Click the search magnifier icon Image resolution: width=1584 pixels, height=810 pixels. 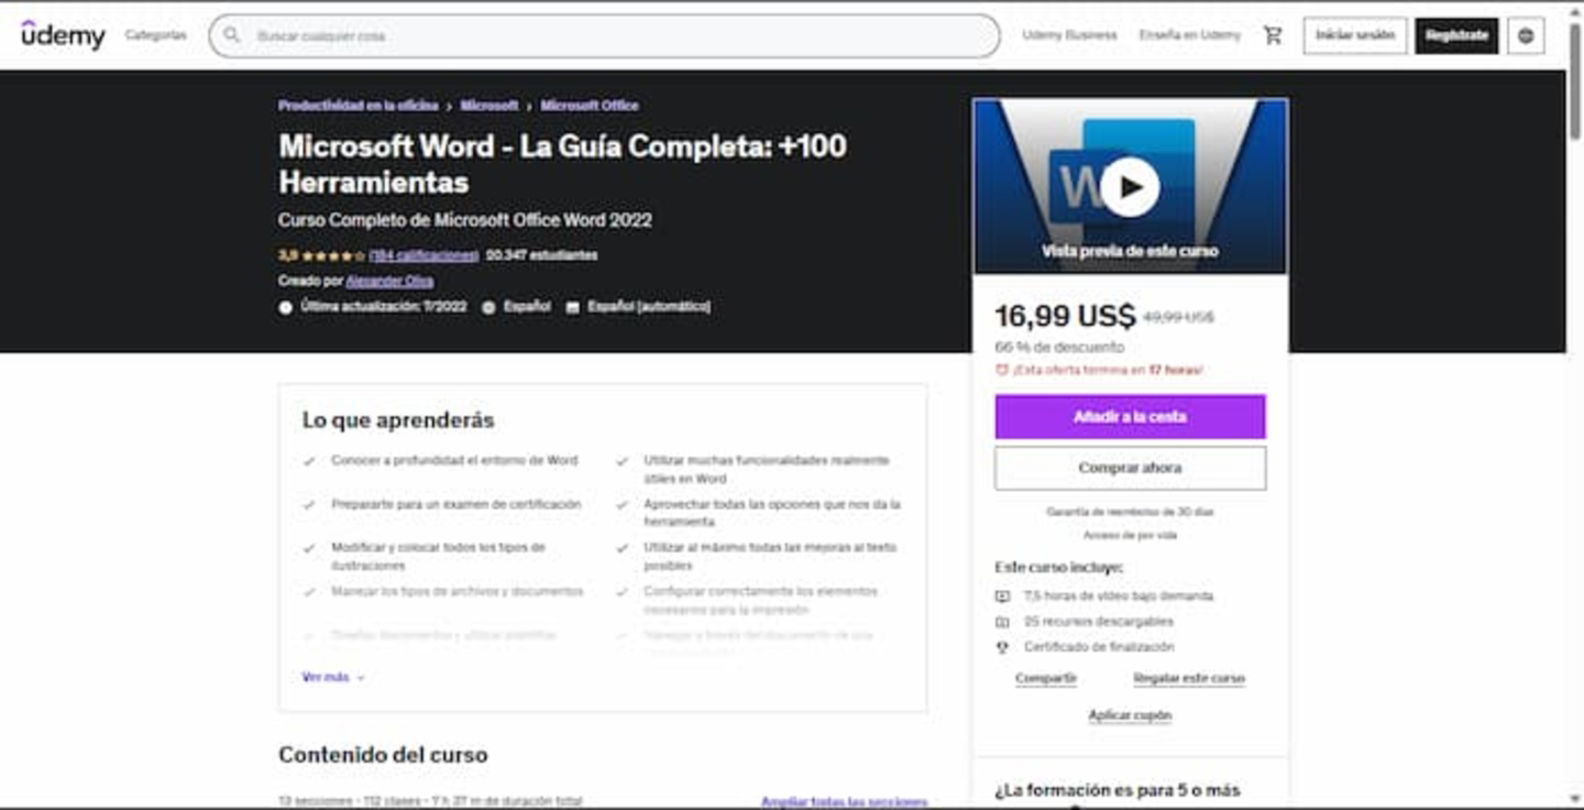tap(232, 35)
